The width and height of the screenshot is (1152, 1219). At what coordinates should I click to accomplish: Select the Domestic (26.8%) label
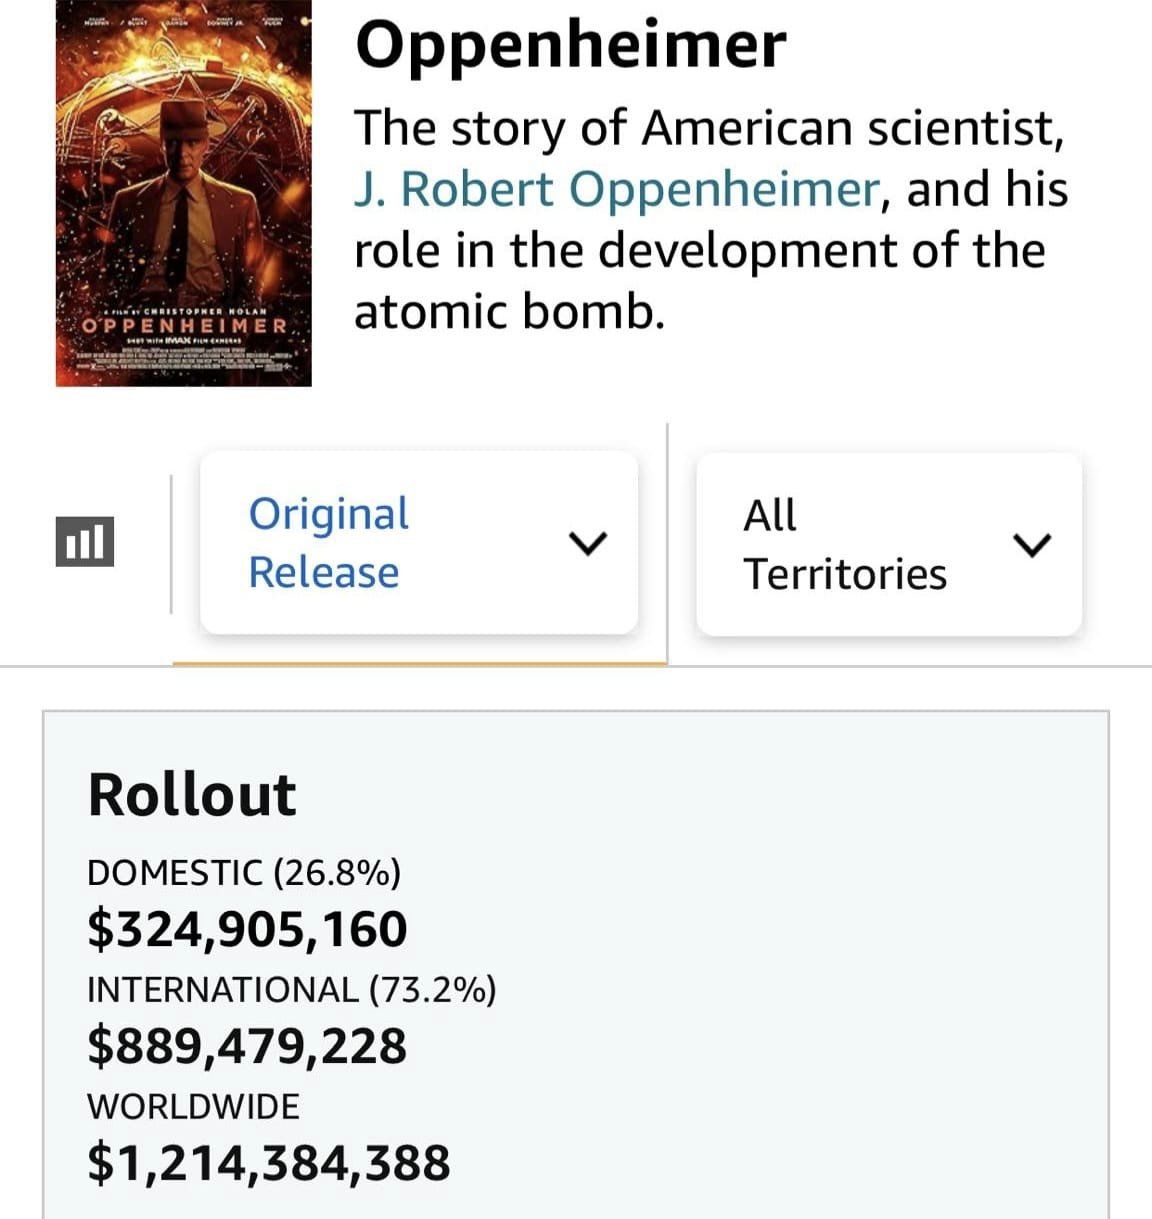click(244, 873)
